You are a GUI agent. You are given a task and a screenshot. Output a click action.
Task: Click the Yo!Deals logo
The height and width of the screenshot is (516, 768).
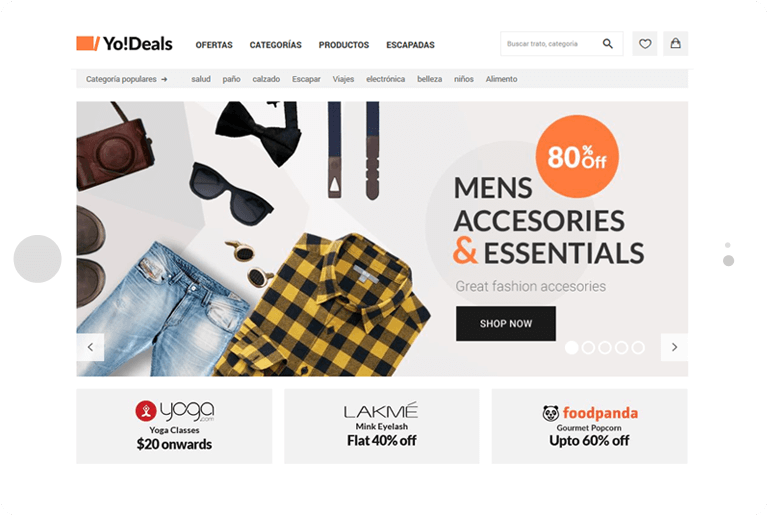(x=124, y=44)
